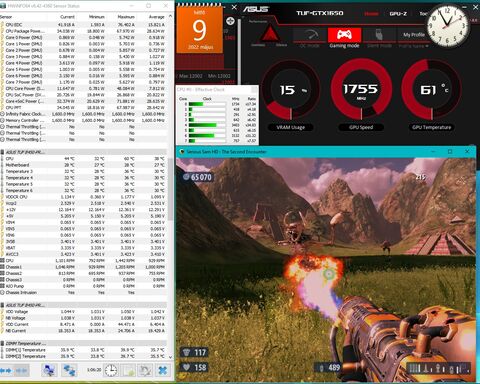This screenshot has height=384, width=480.
Task: Click armor icon showing 117
Action: 187,352
